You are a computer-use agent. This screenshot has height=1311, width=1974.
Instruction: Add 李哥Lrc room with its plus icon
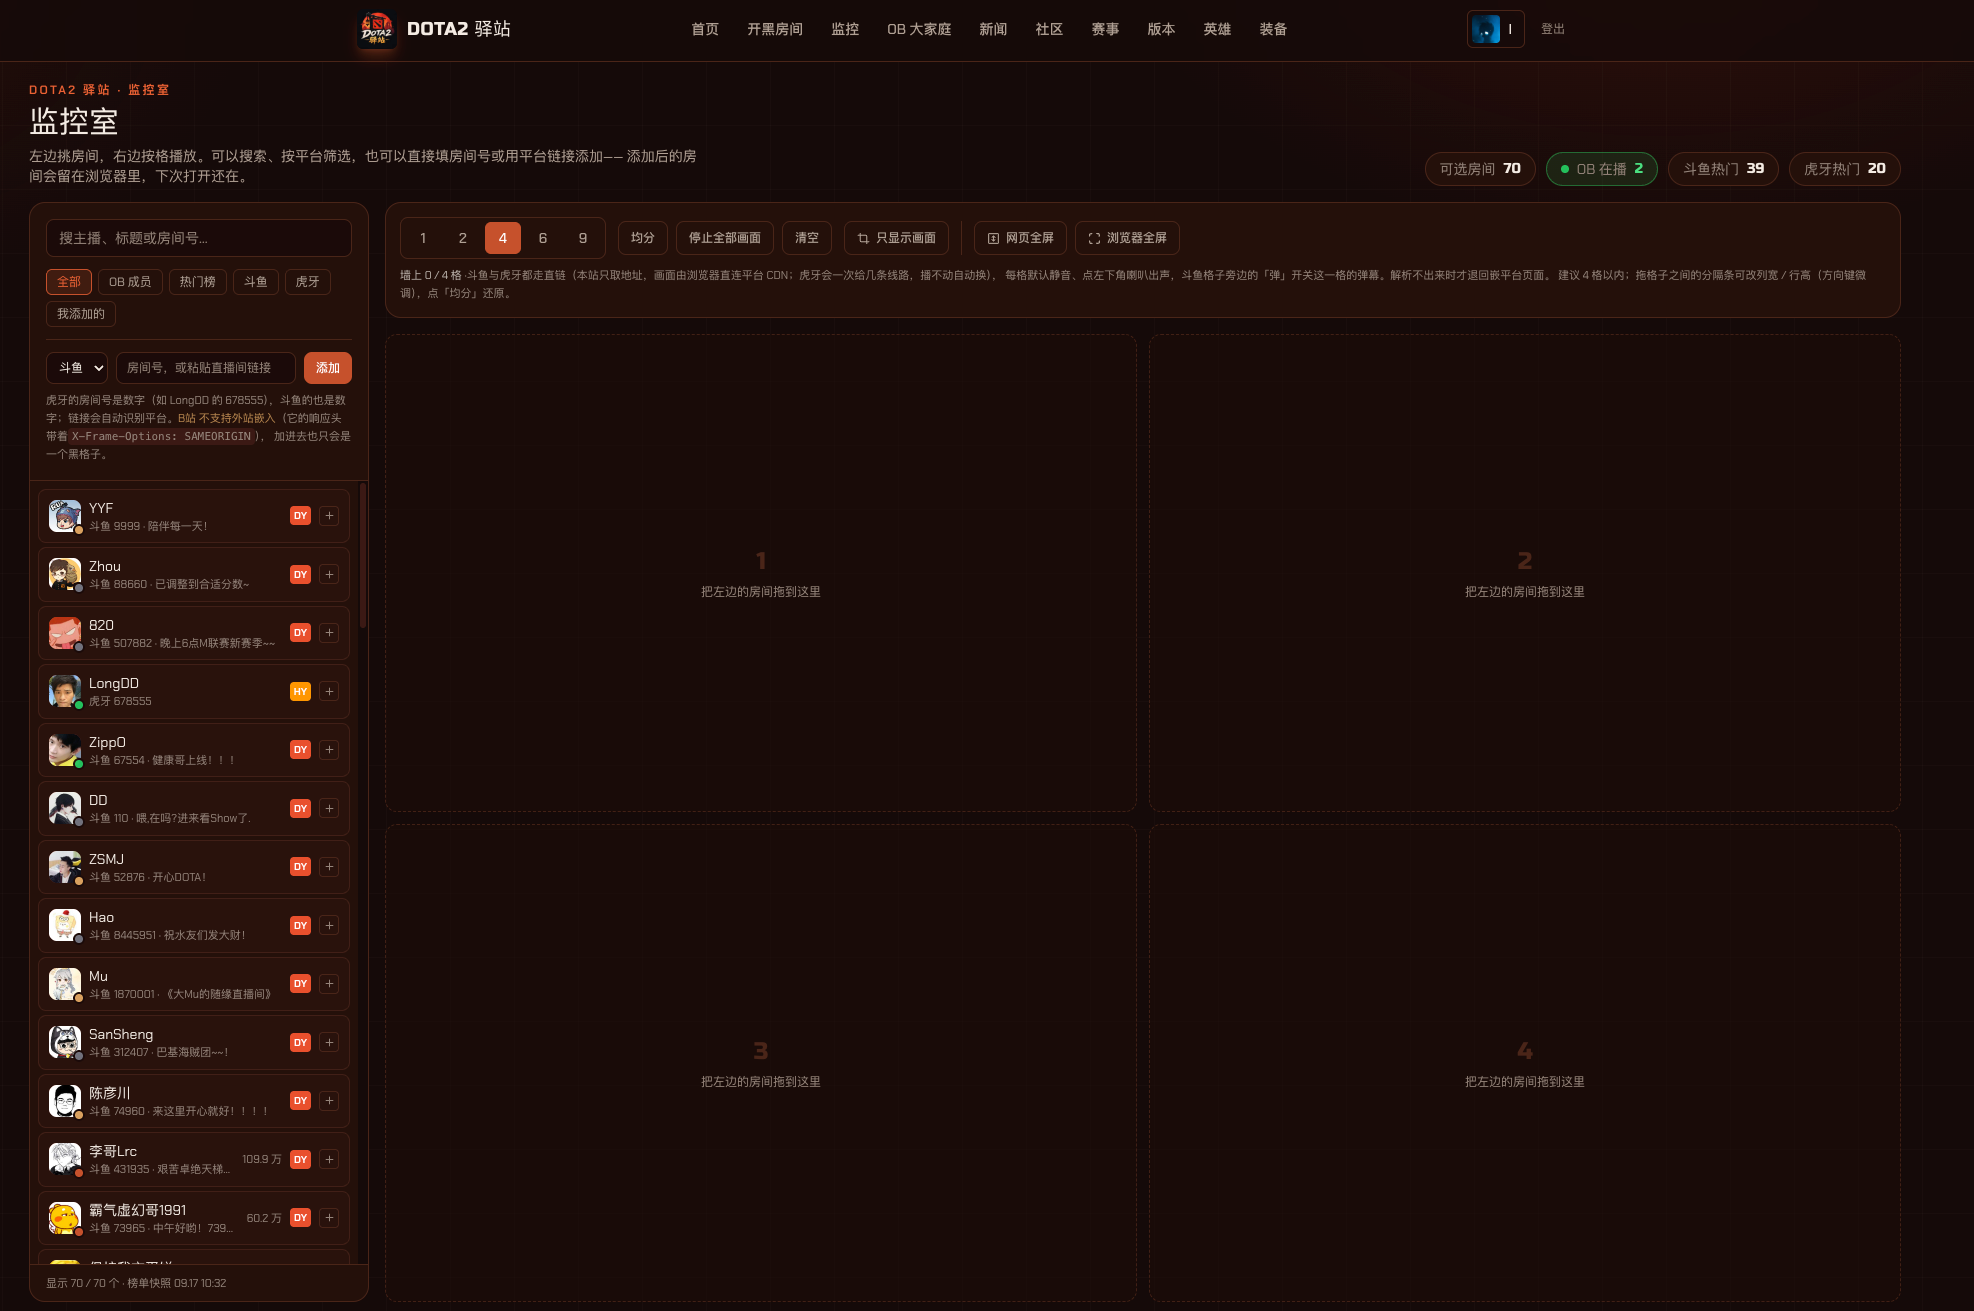pos(329,1160)
